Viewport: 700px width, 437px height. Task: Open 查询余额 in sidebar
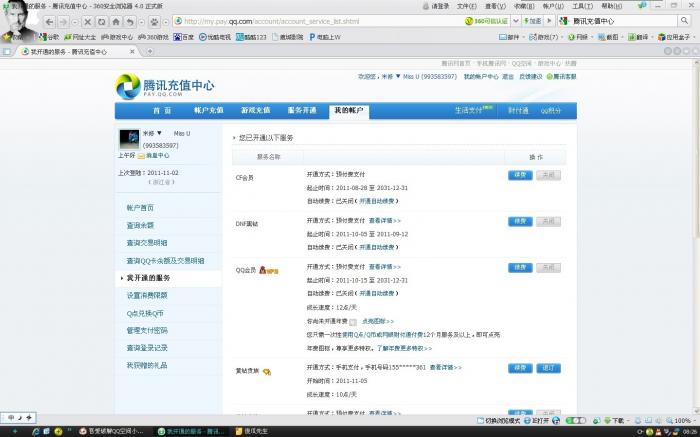pyautogui.click(x=140, y=225)
